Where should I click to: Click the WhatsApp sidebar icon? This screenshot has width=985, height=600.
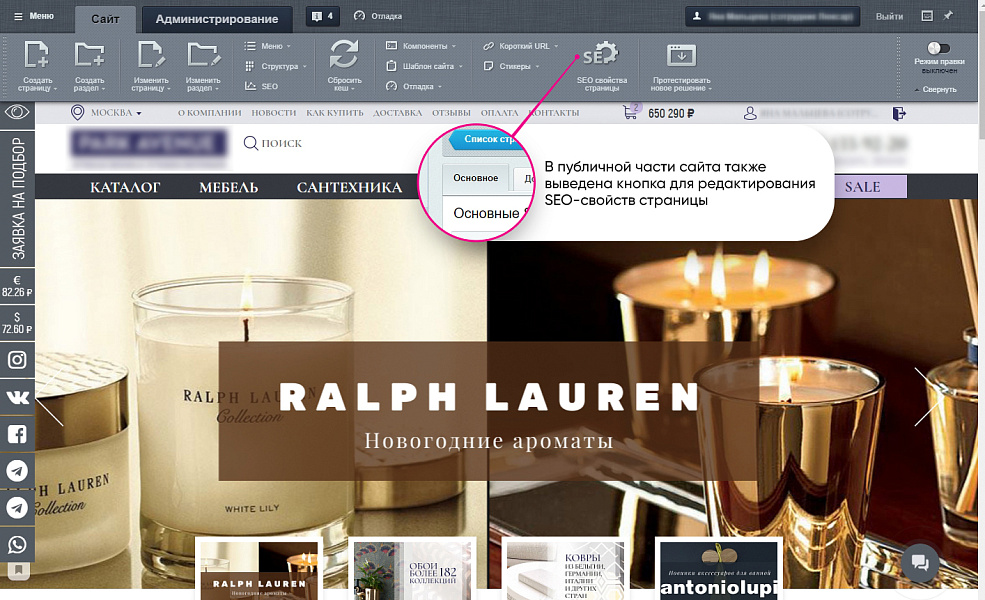tap(17, 545)
